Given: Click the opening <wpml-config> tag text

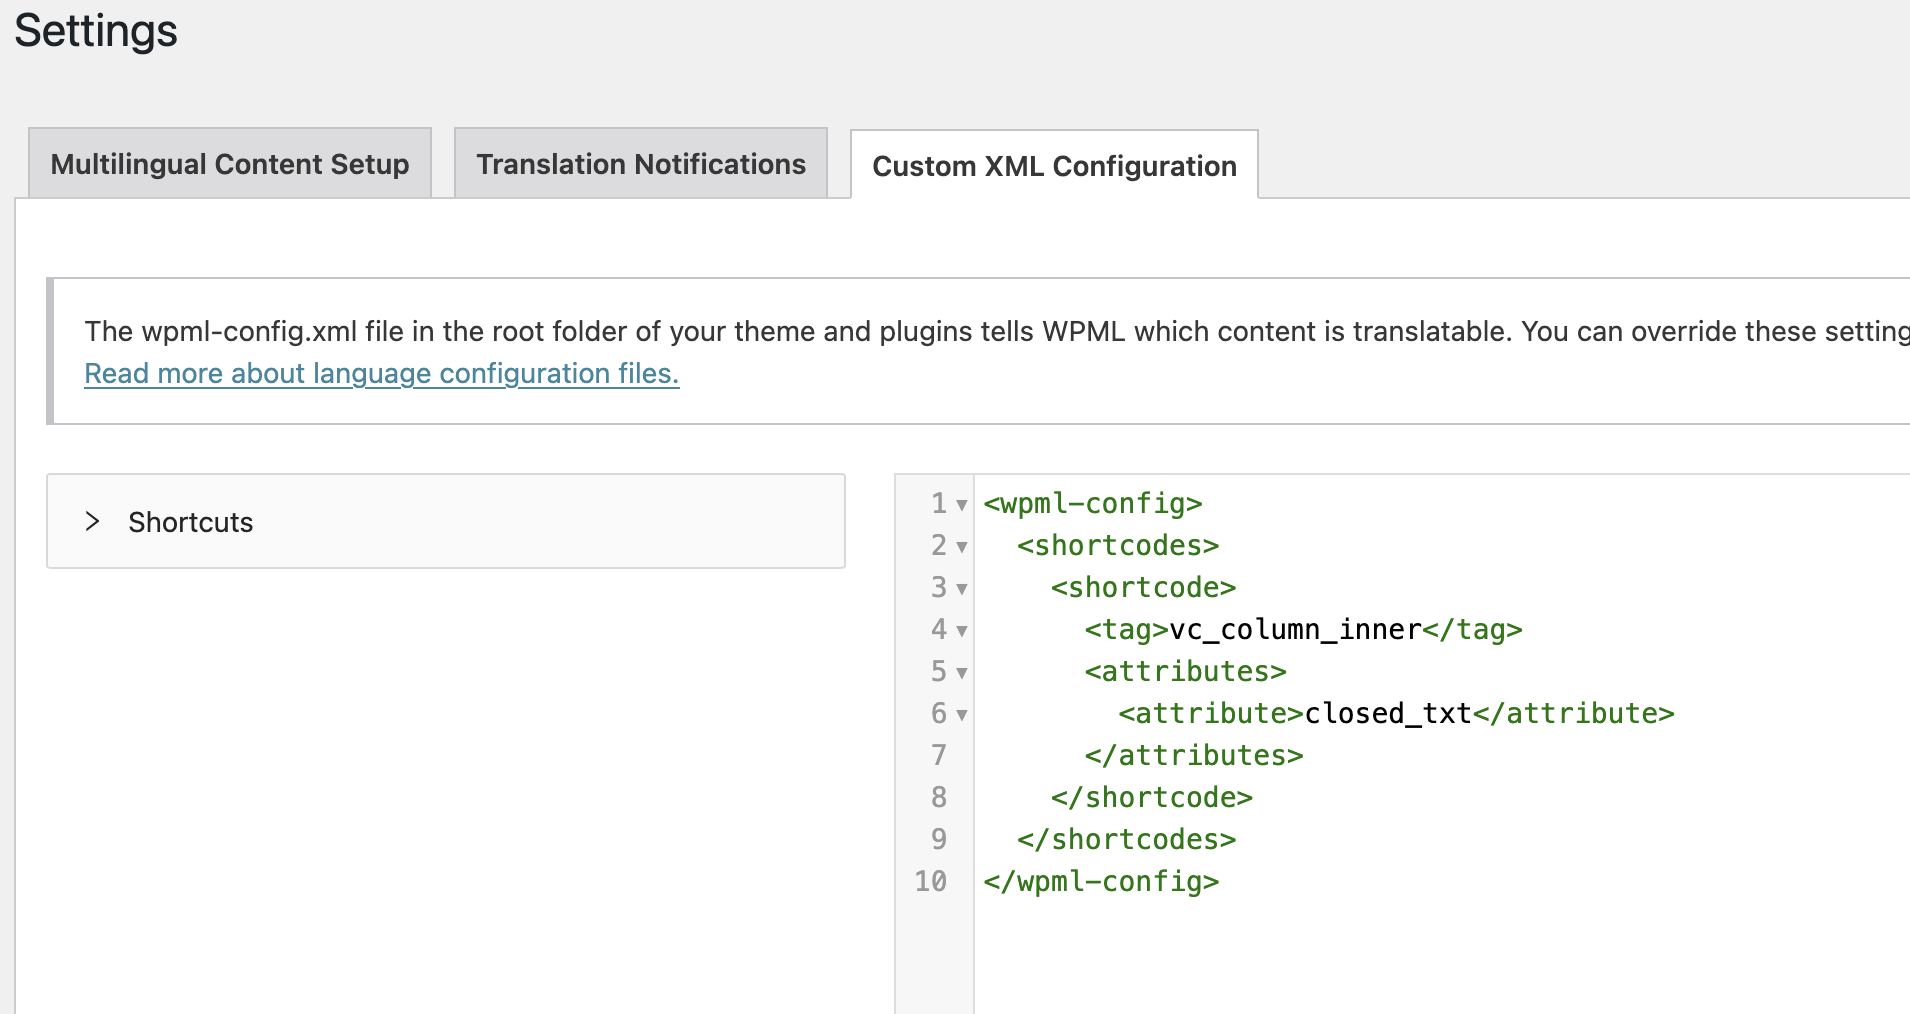Looking at the screenshot, I should (x=1093, y=503).
